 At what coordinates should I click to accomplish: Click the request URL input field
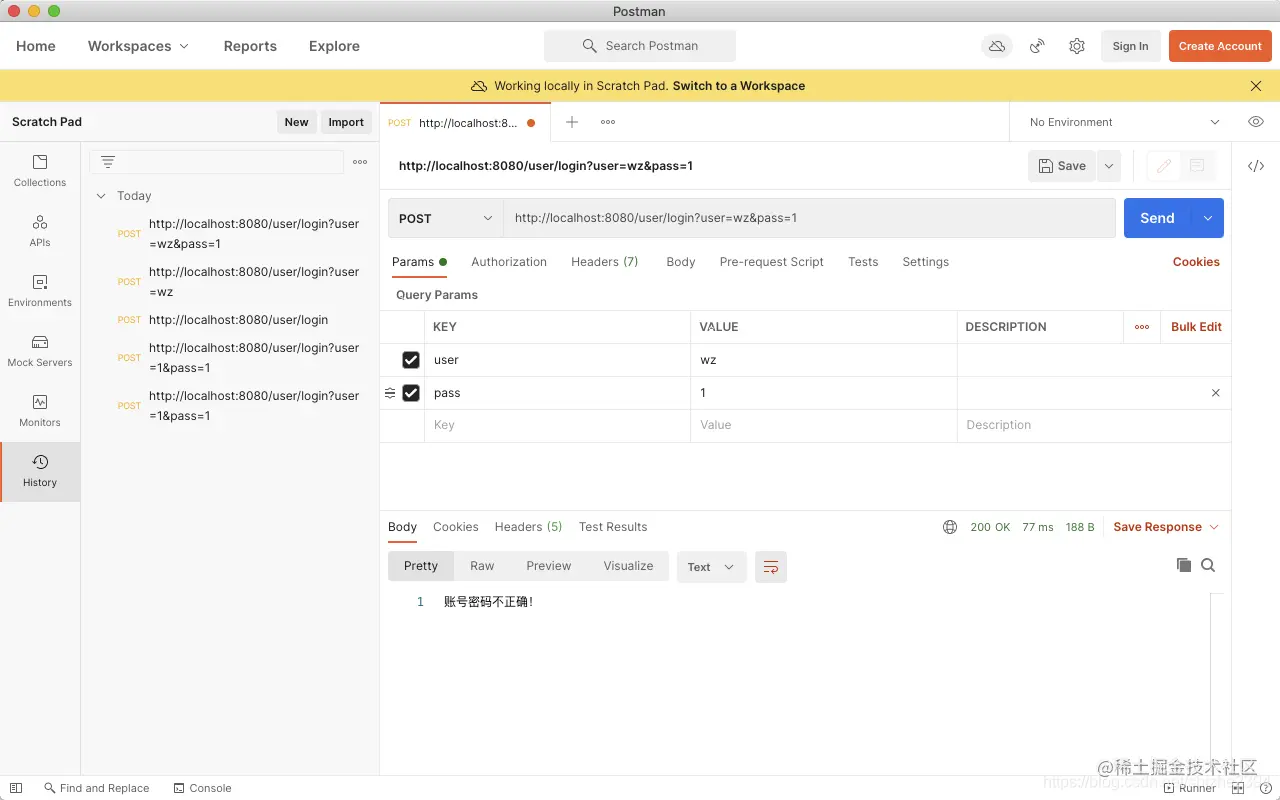point(809,218)
